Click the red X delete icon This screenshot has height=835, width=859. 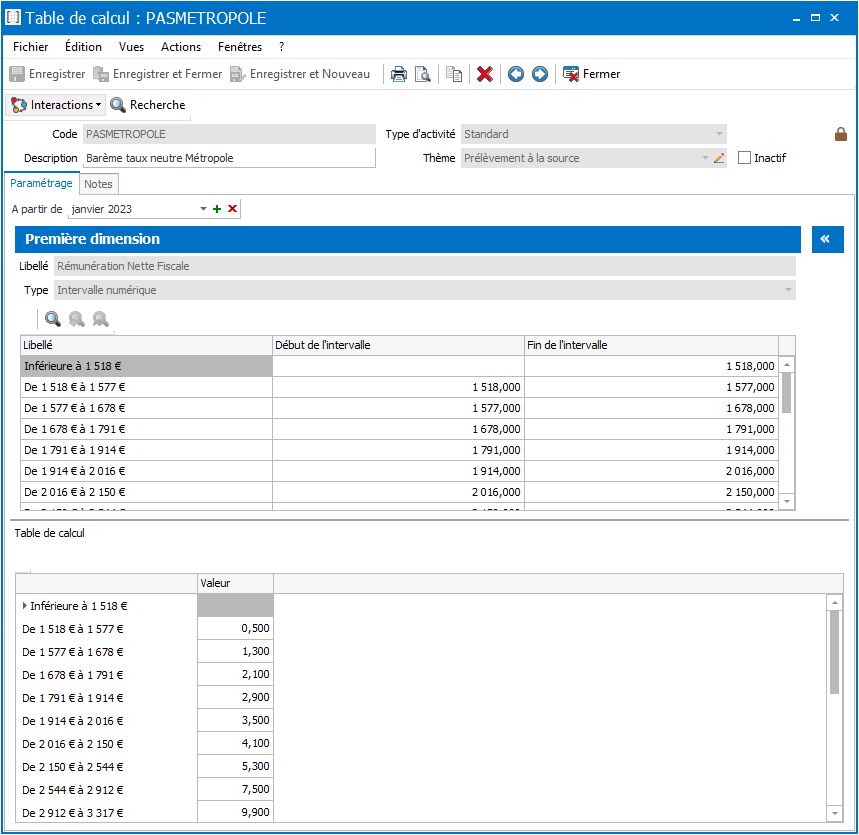coord(485,74)
